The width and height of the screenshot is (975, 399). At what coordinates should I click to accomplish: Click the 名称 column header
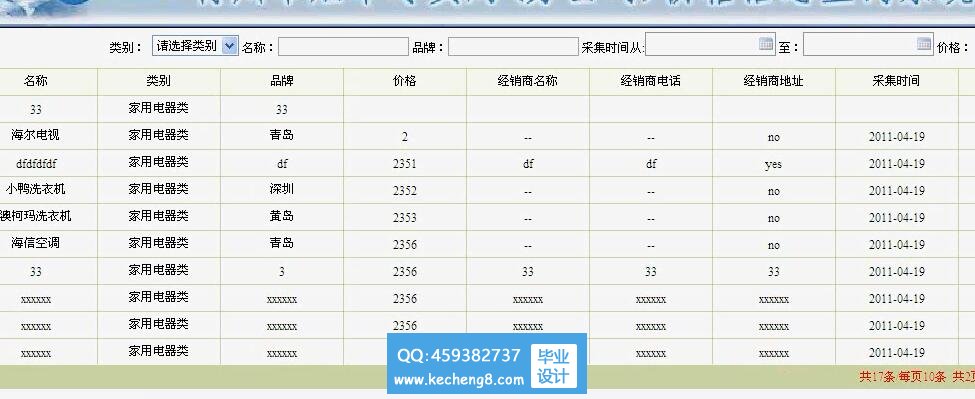click(35, 81)
